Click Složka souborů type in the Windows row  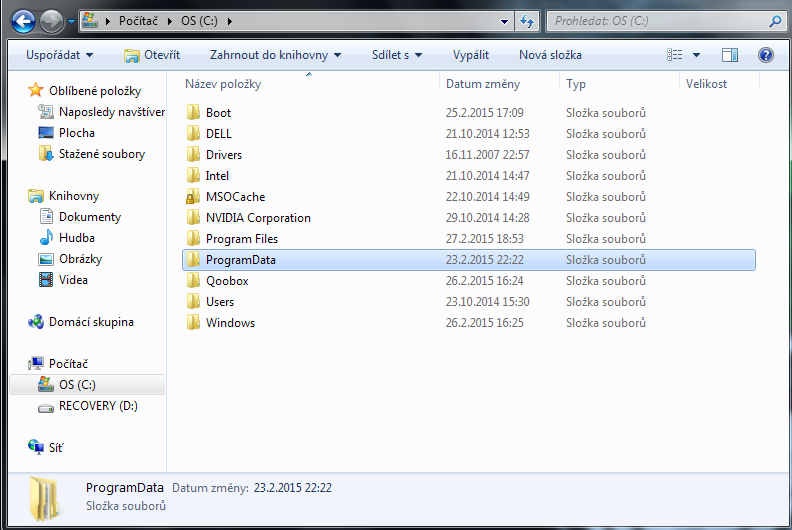click(606, 323)
